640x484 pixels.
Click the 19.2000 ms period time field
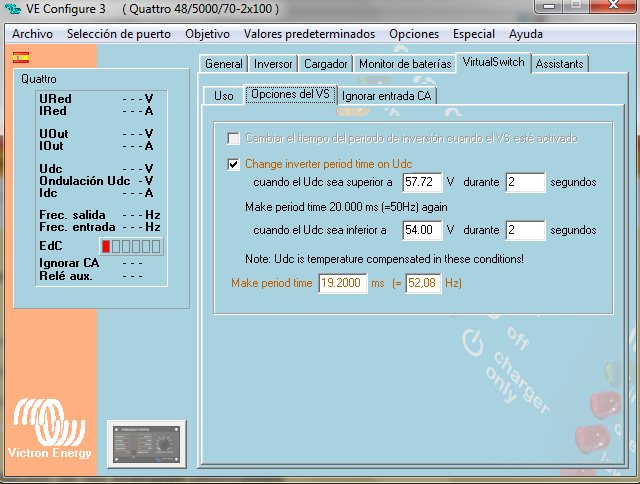click(342, 283)
